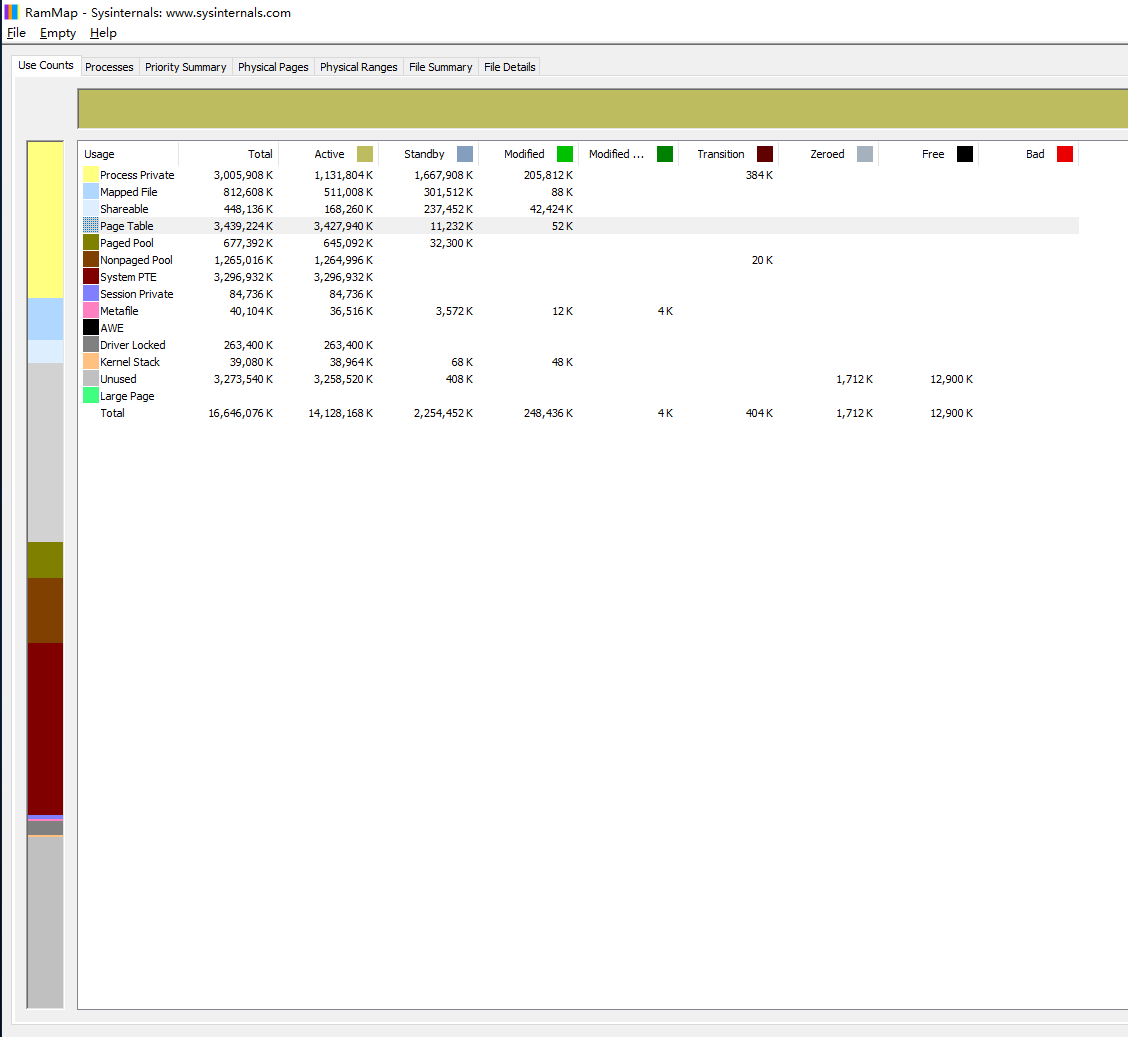Select the Page Table row
This screenshot has height=1037, width=1128.
(x=127, y=226)
